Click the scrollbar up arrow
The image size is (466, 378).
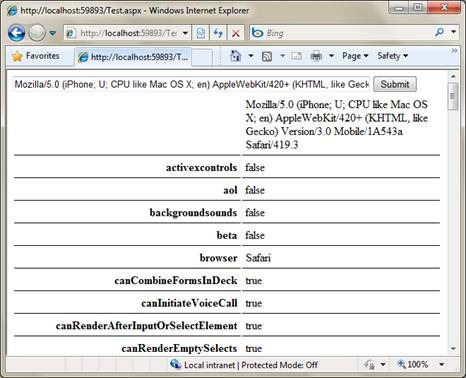click(x=453, y=76)
